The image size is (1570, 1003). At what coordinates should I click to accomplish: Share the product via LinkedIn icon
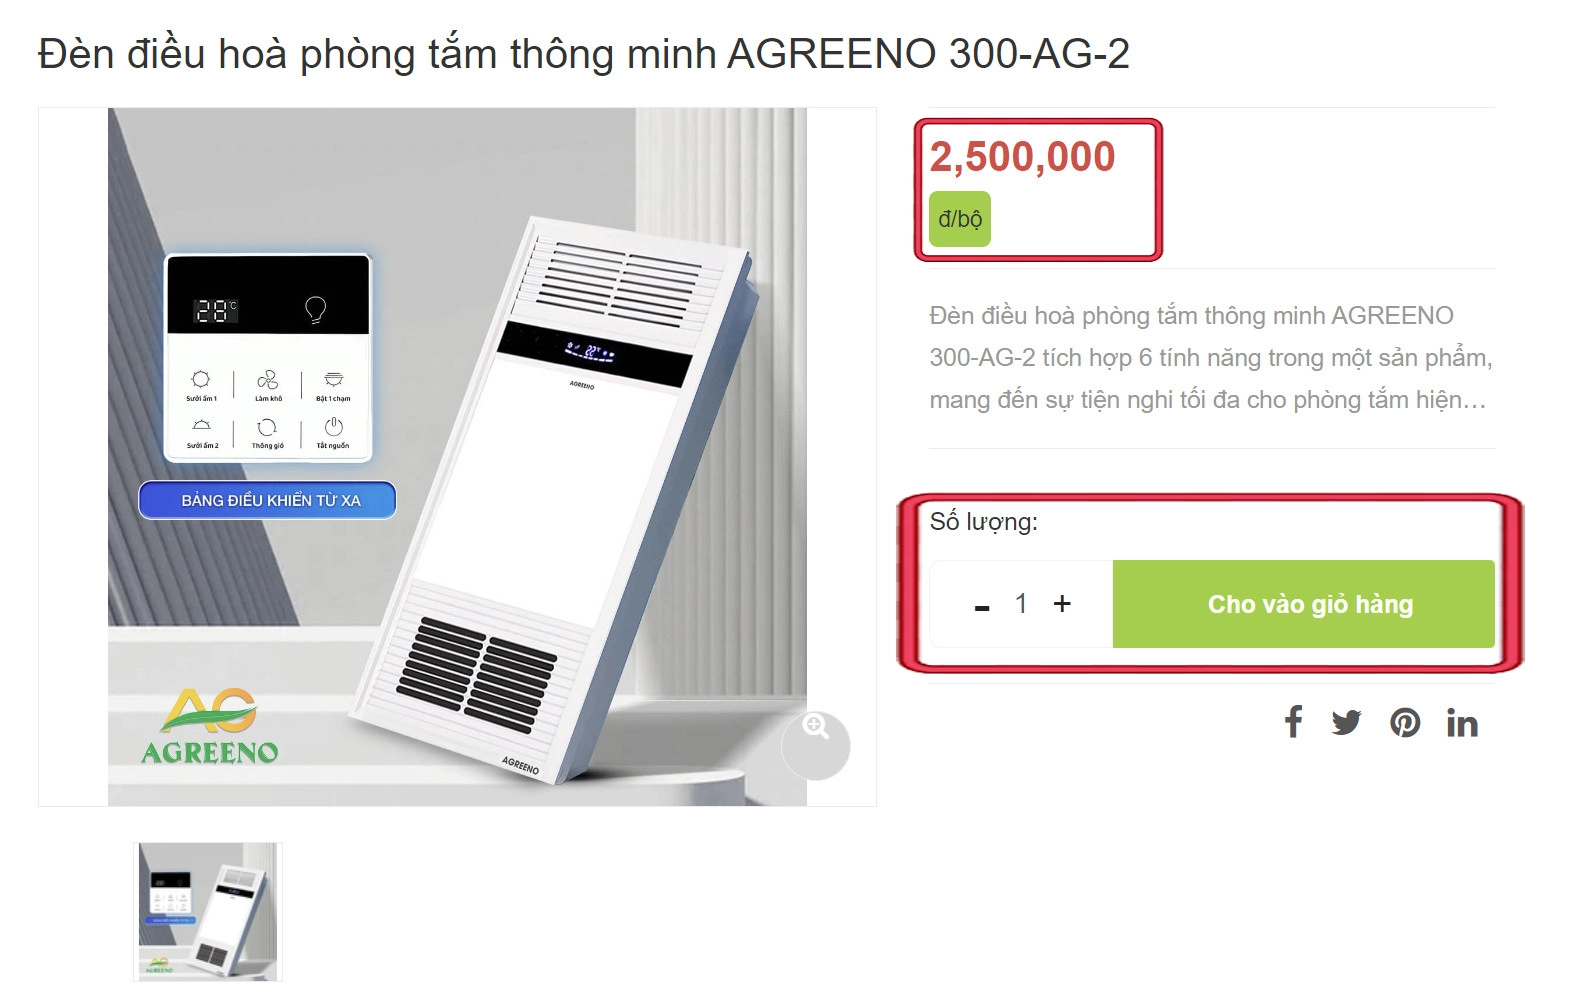[1462, 722]
